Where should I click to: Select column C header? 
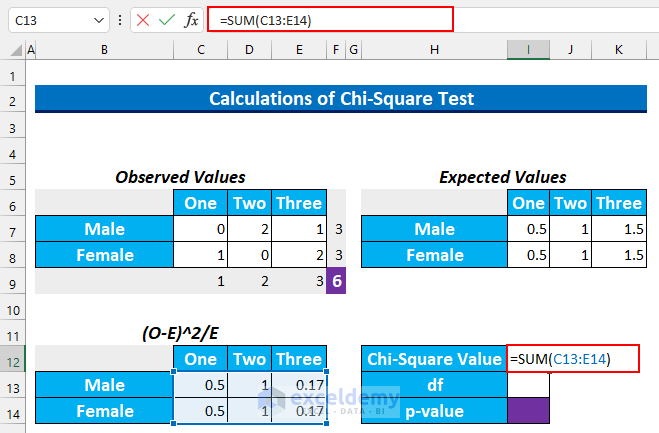tap(202, 50)
